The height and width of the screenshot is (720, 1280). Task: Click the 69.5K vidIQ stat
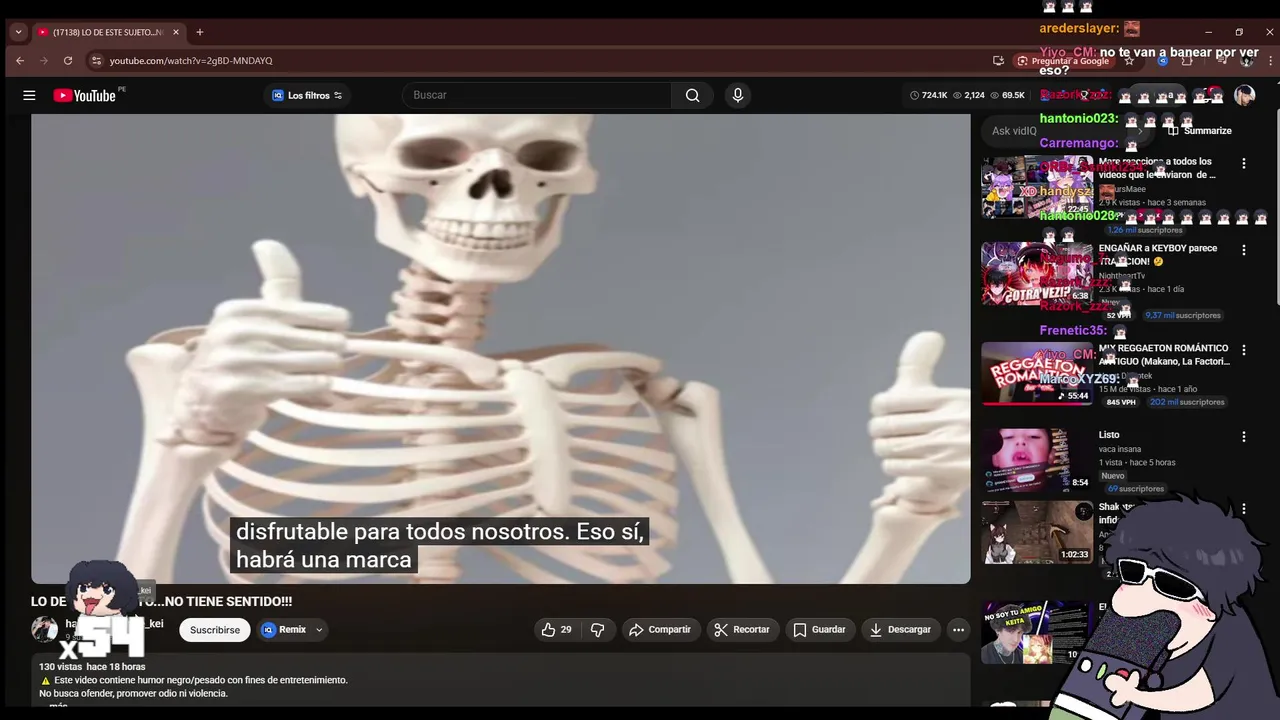[x=1008, y=95]
